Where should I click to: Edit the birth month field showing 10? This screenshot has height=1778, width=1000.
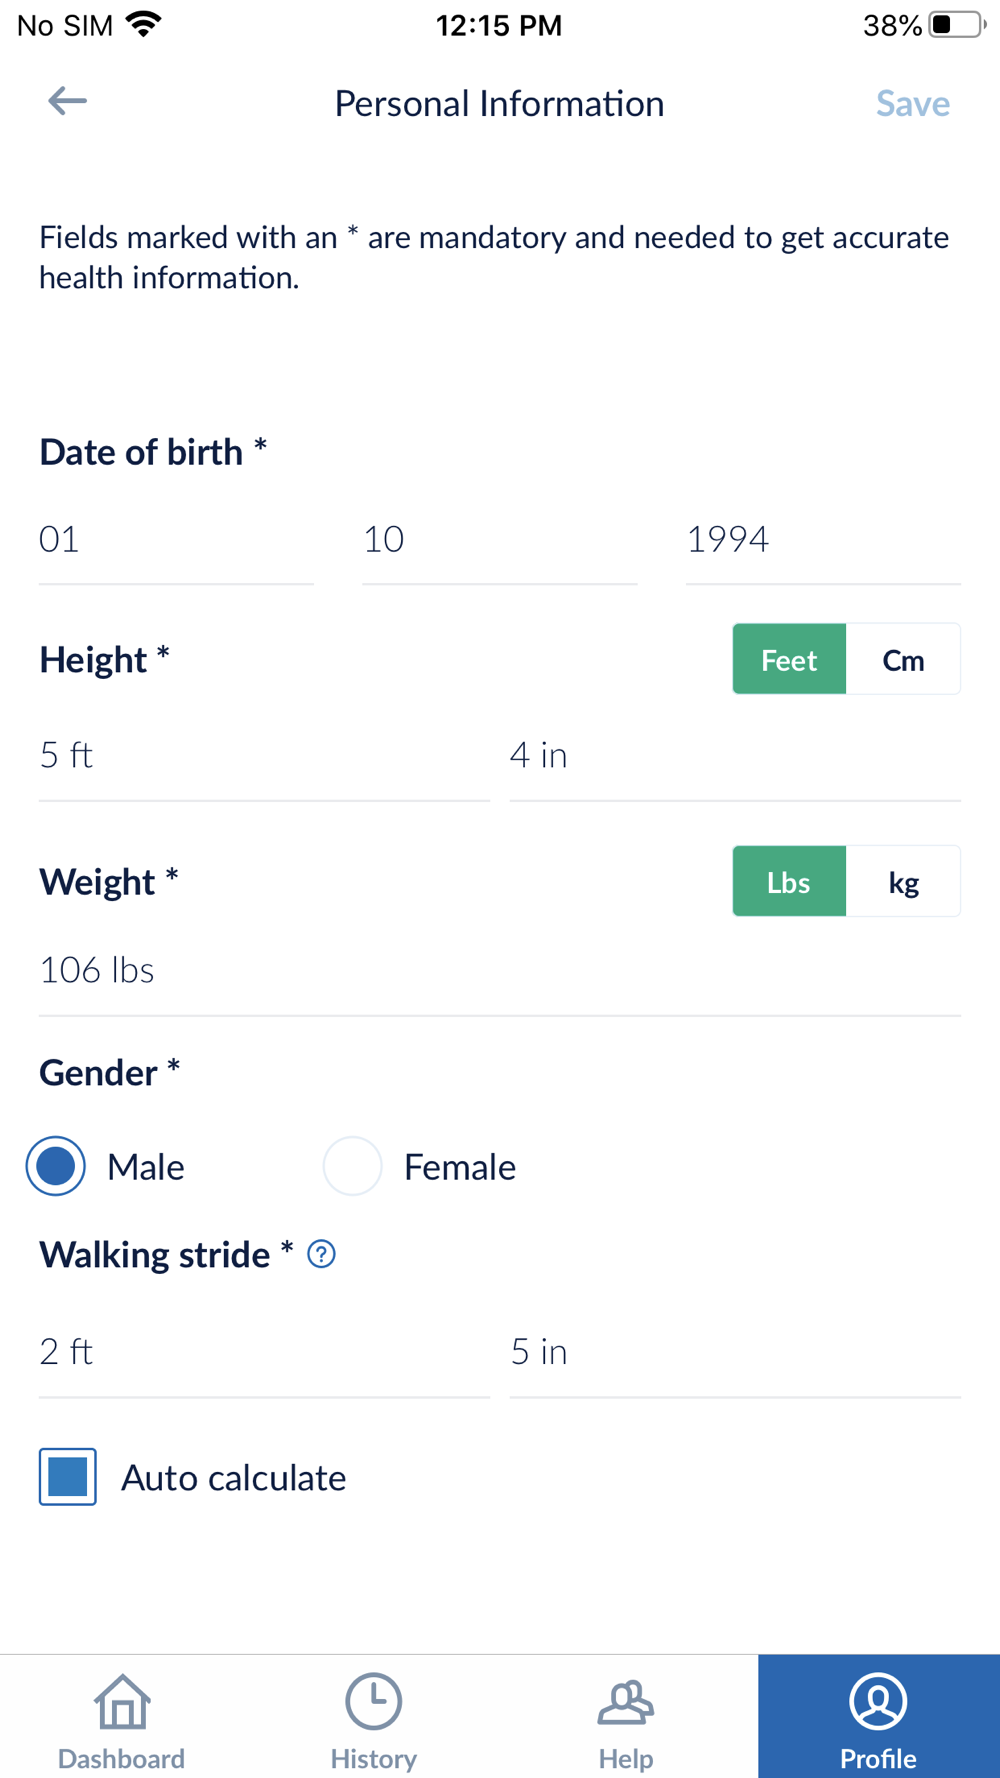click(499, 540)
